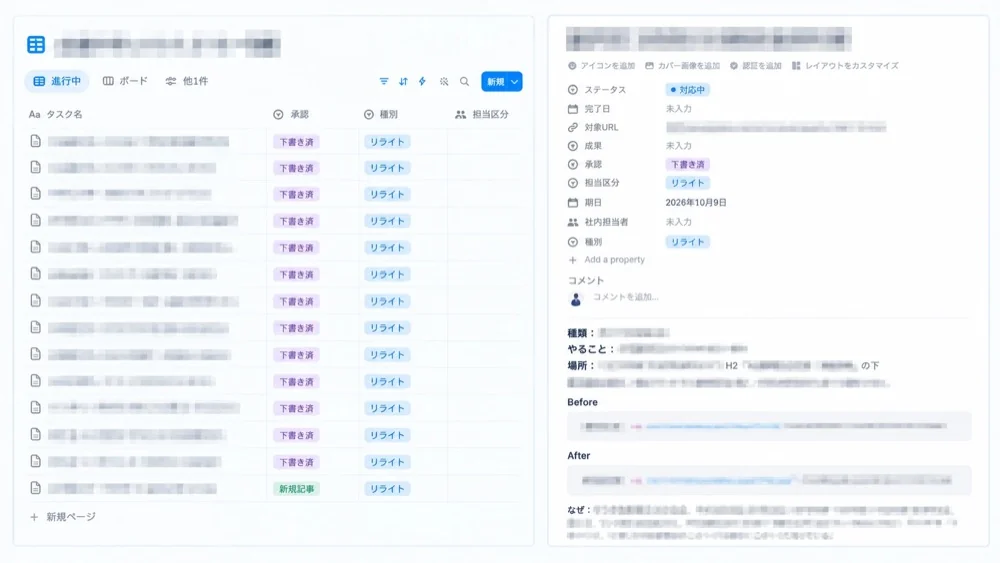Click the icon left of the search magnifier
Screen dimensions: 1000x563
(x=444, y=82)
